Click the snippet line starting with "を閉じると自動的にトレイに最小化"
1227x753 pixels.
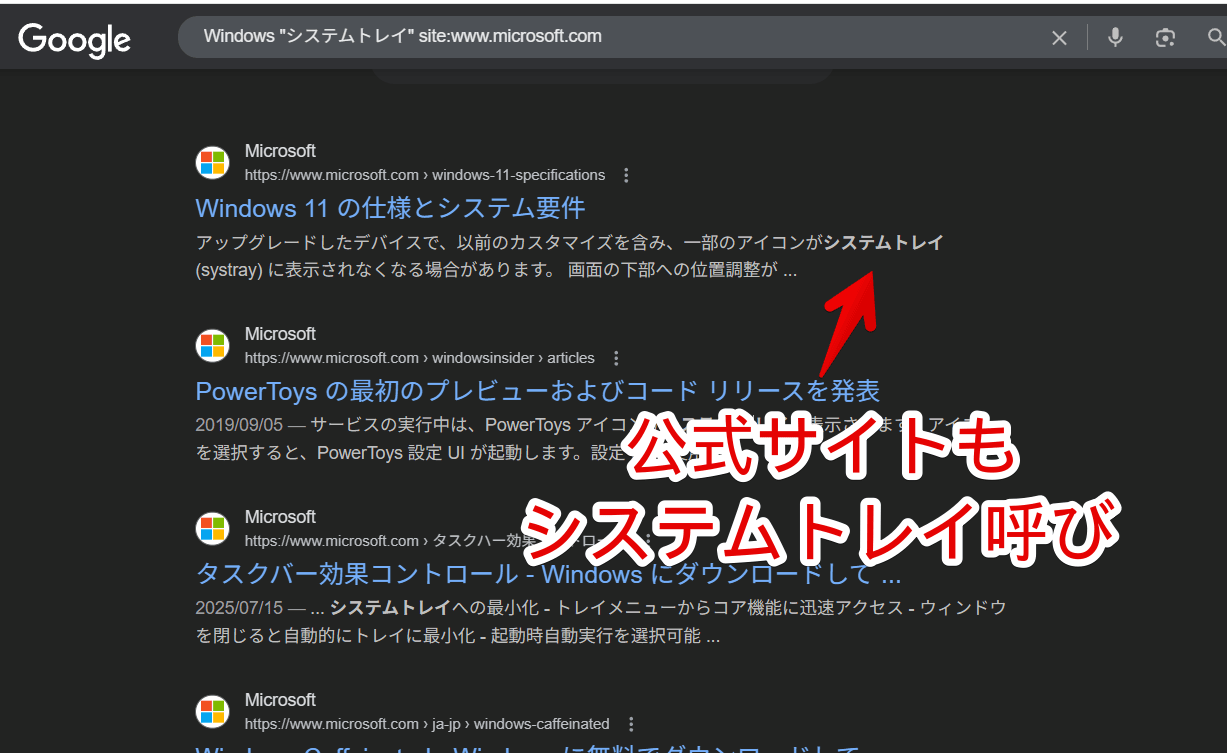pyautogui.click(x=458, y=636)
